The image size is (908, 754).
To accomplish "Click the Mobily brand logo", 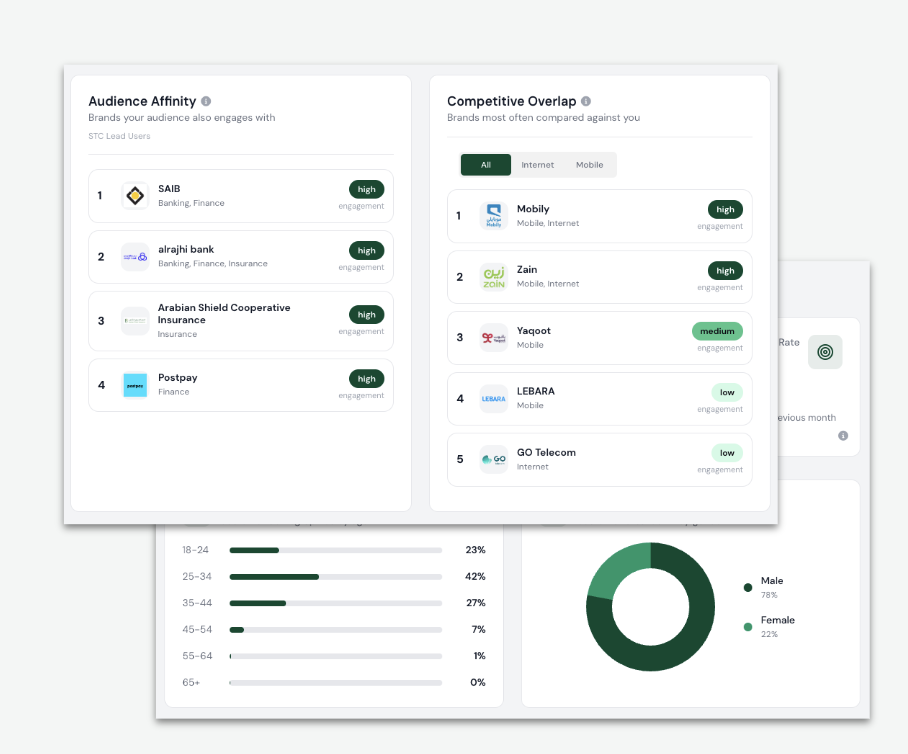I will 494,216.
